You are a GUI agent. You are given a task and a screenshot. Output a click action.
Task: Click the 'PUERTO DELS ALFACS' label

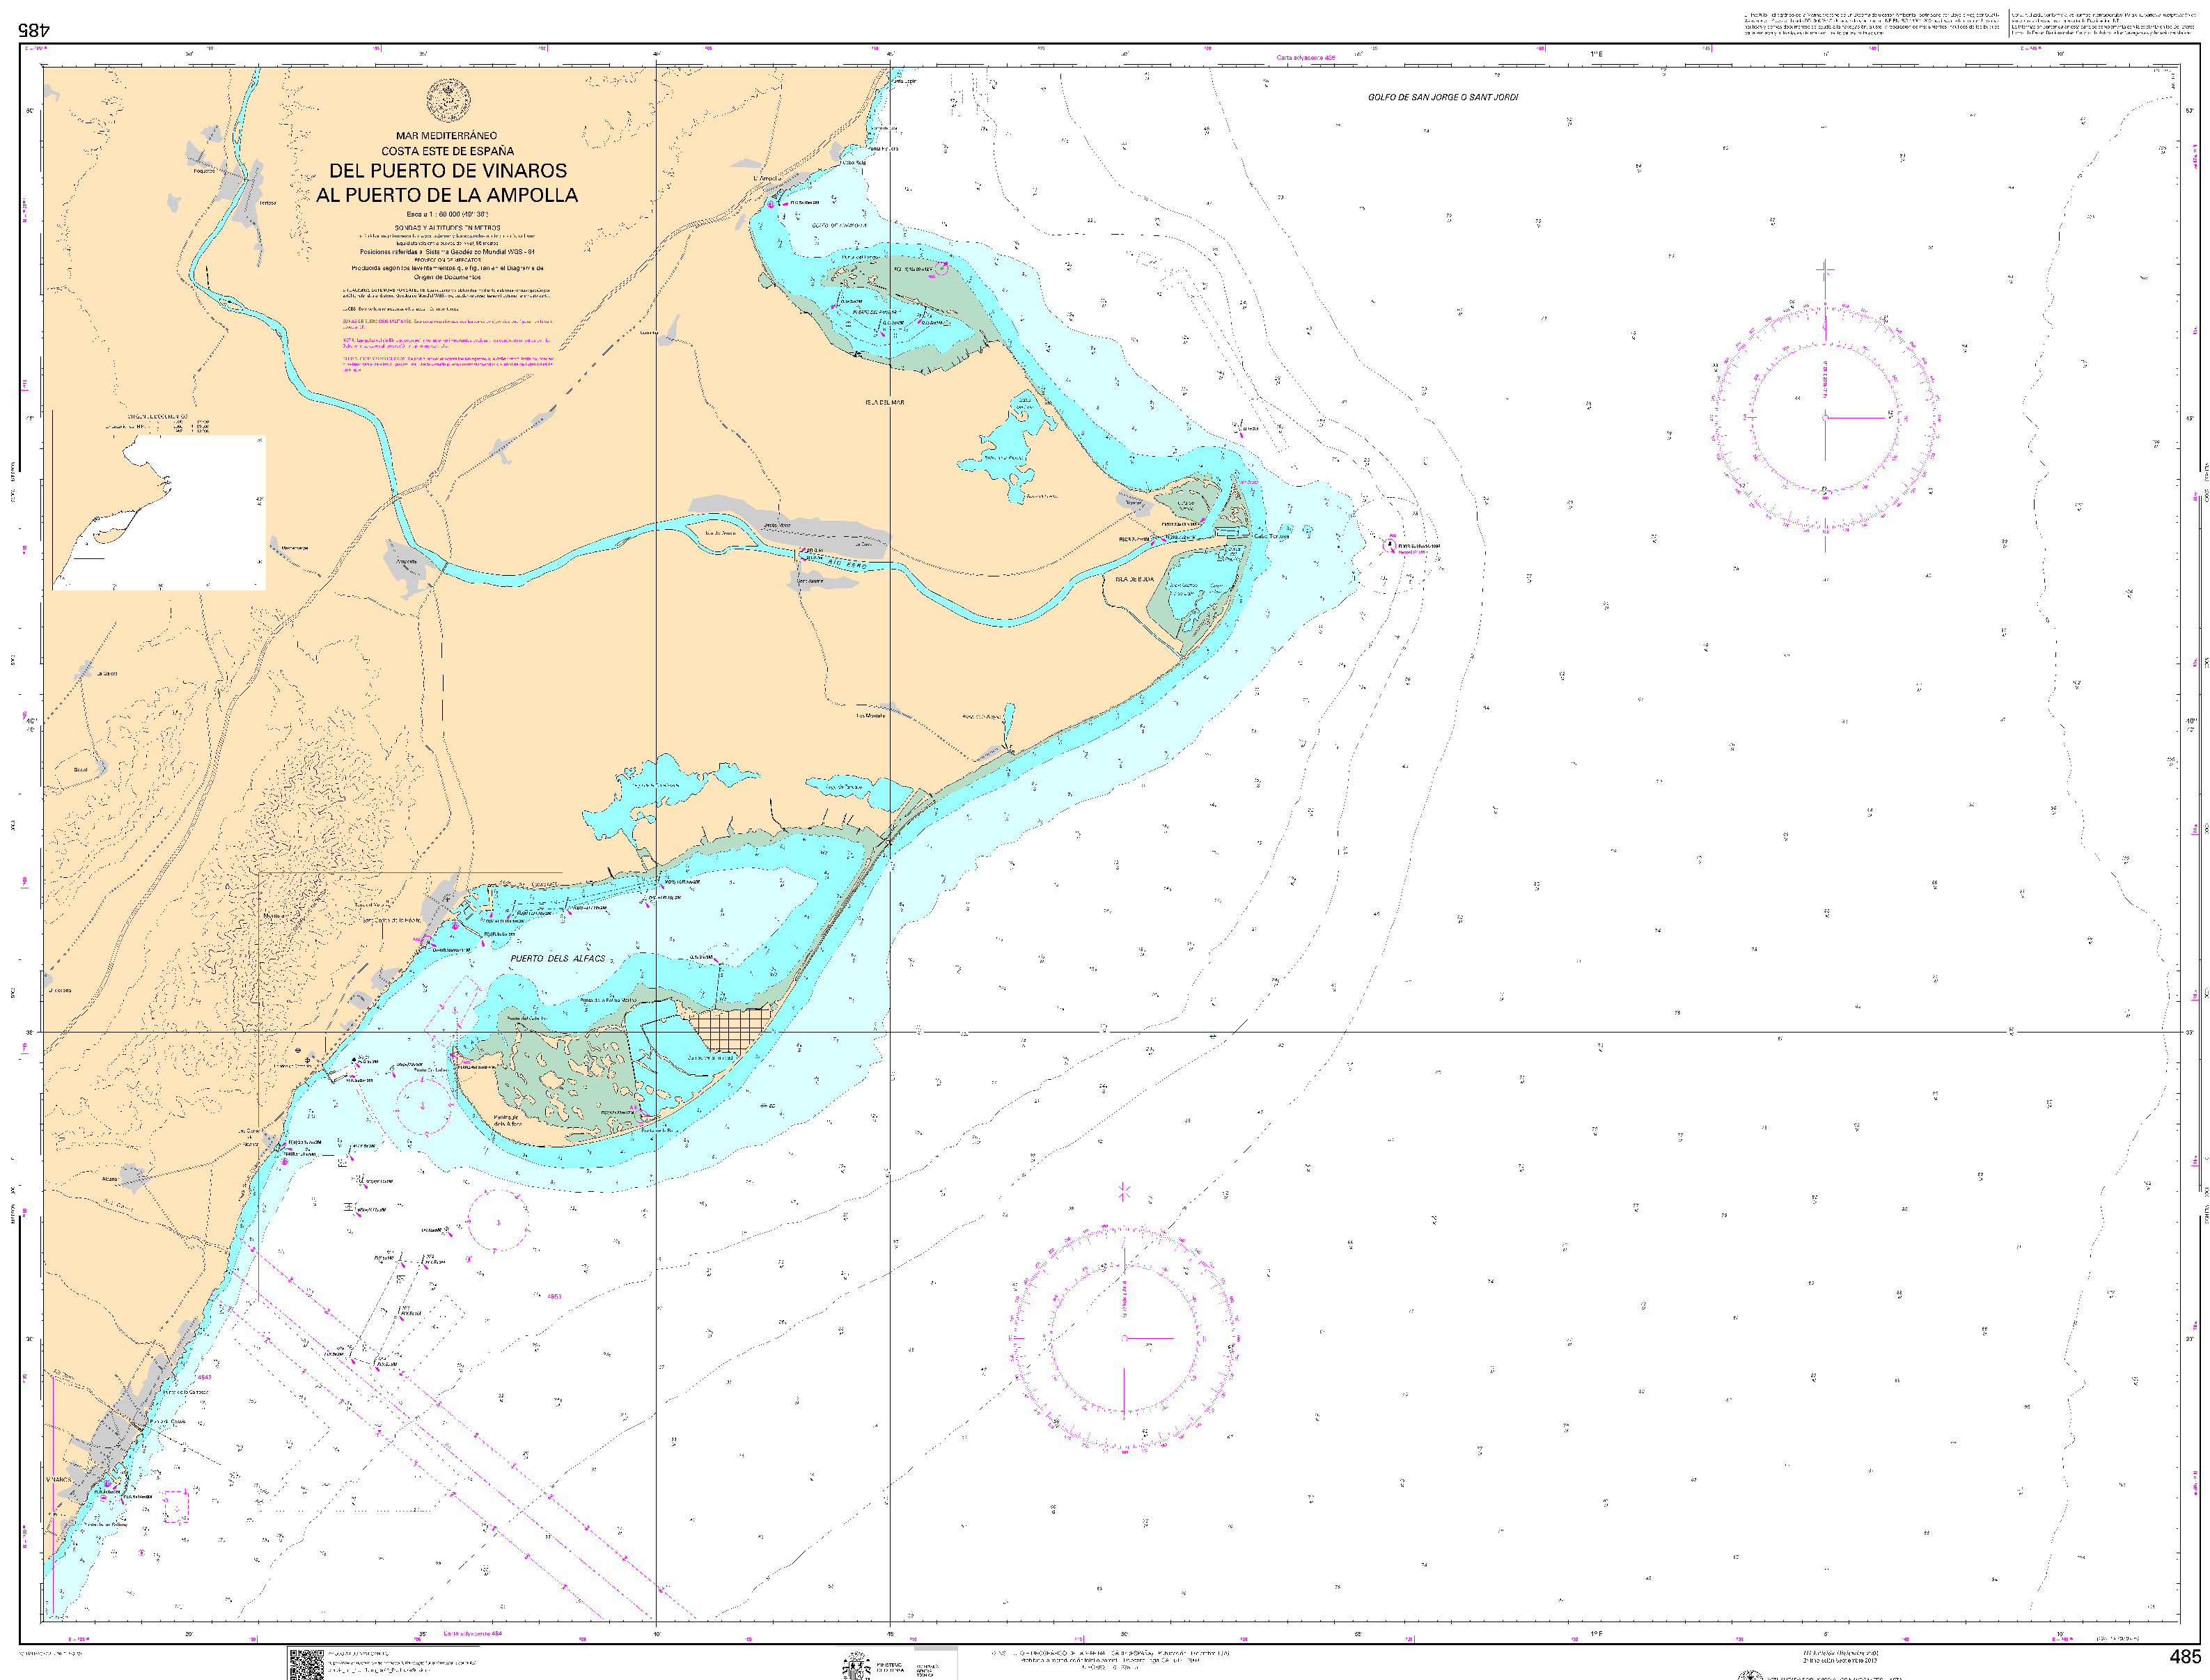tap(558, 958)
